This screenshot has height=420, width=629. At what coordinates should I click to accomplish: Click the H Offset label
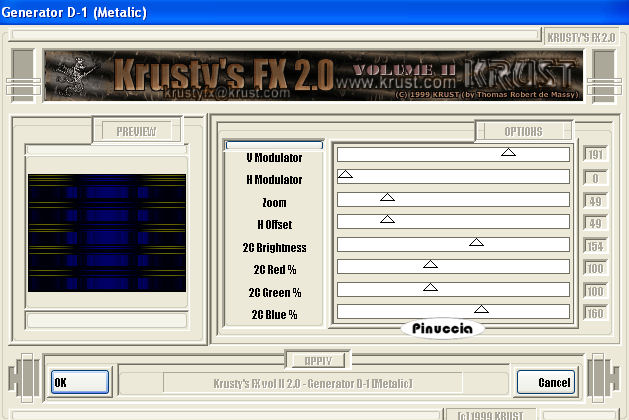tap(274, 225)
